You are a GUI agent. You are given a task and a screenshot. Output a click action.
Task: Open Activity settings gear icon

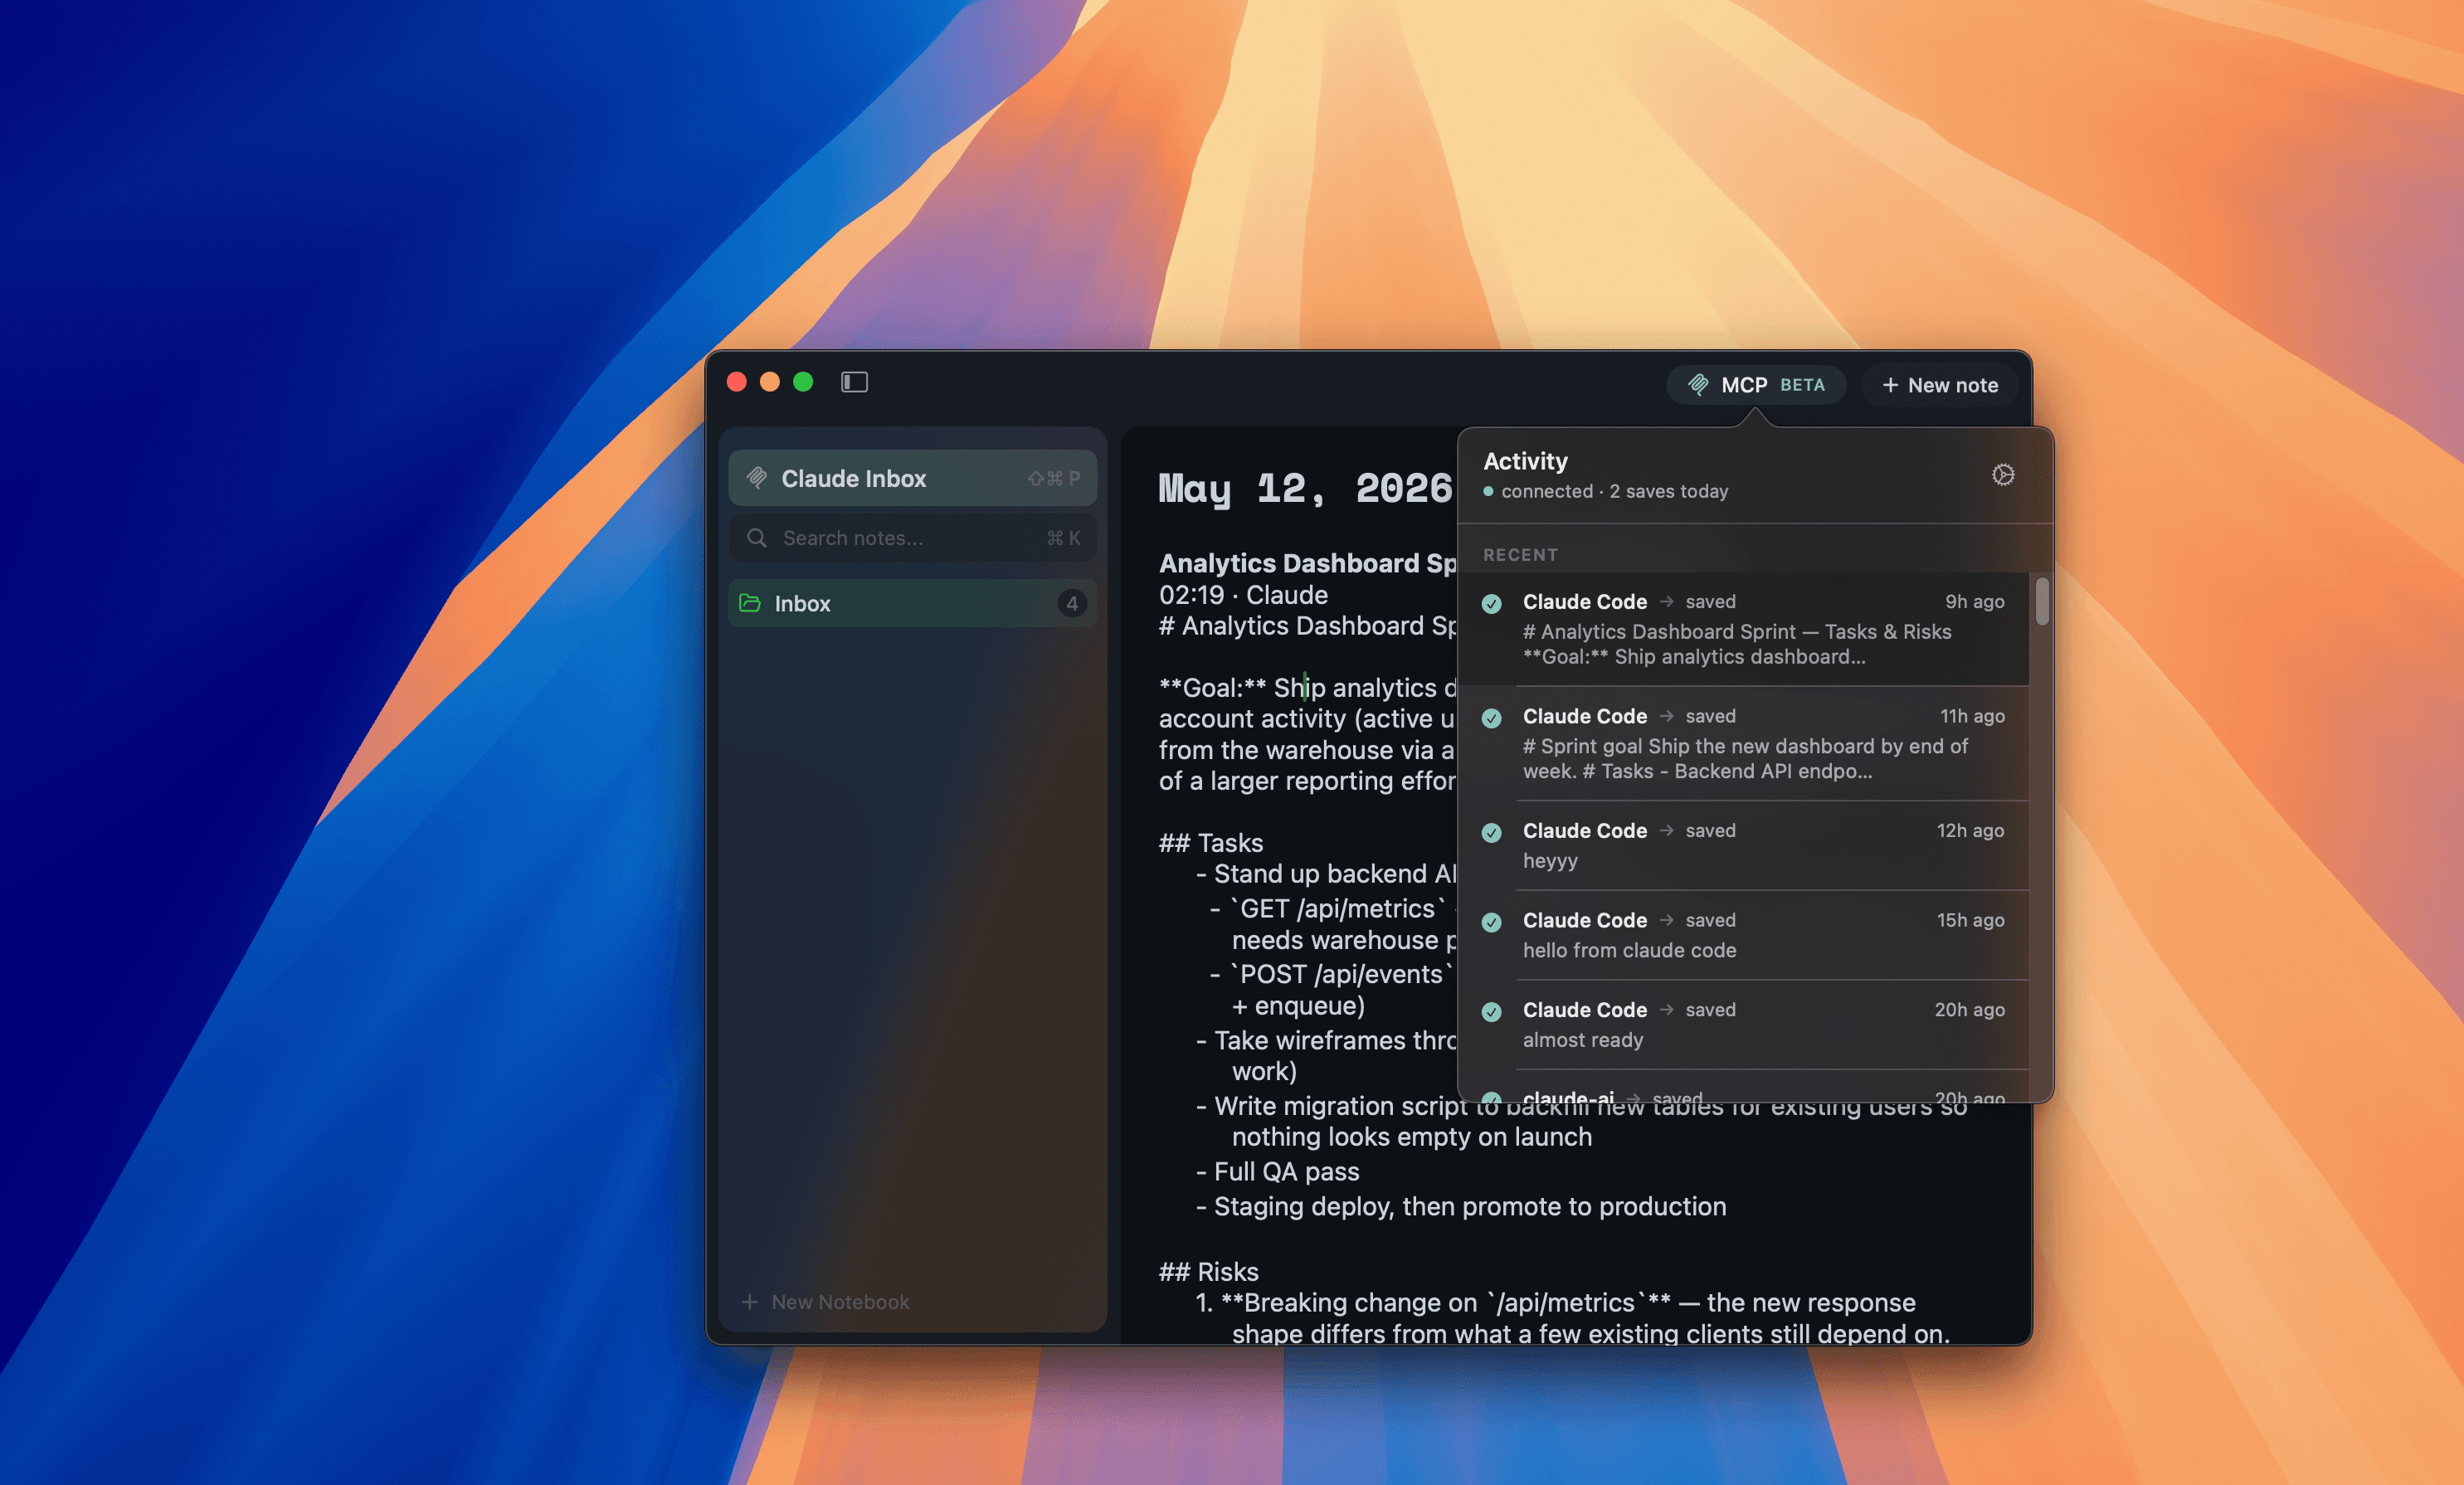[2003, 475]
